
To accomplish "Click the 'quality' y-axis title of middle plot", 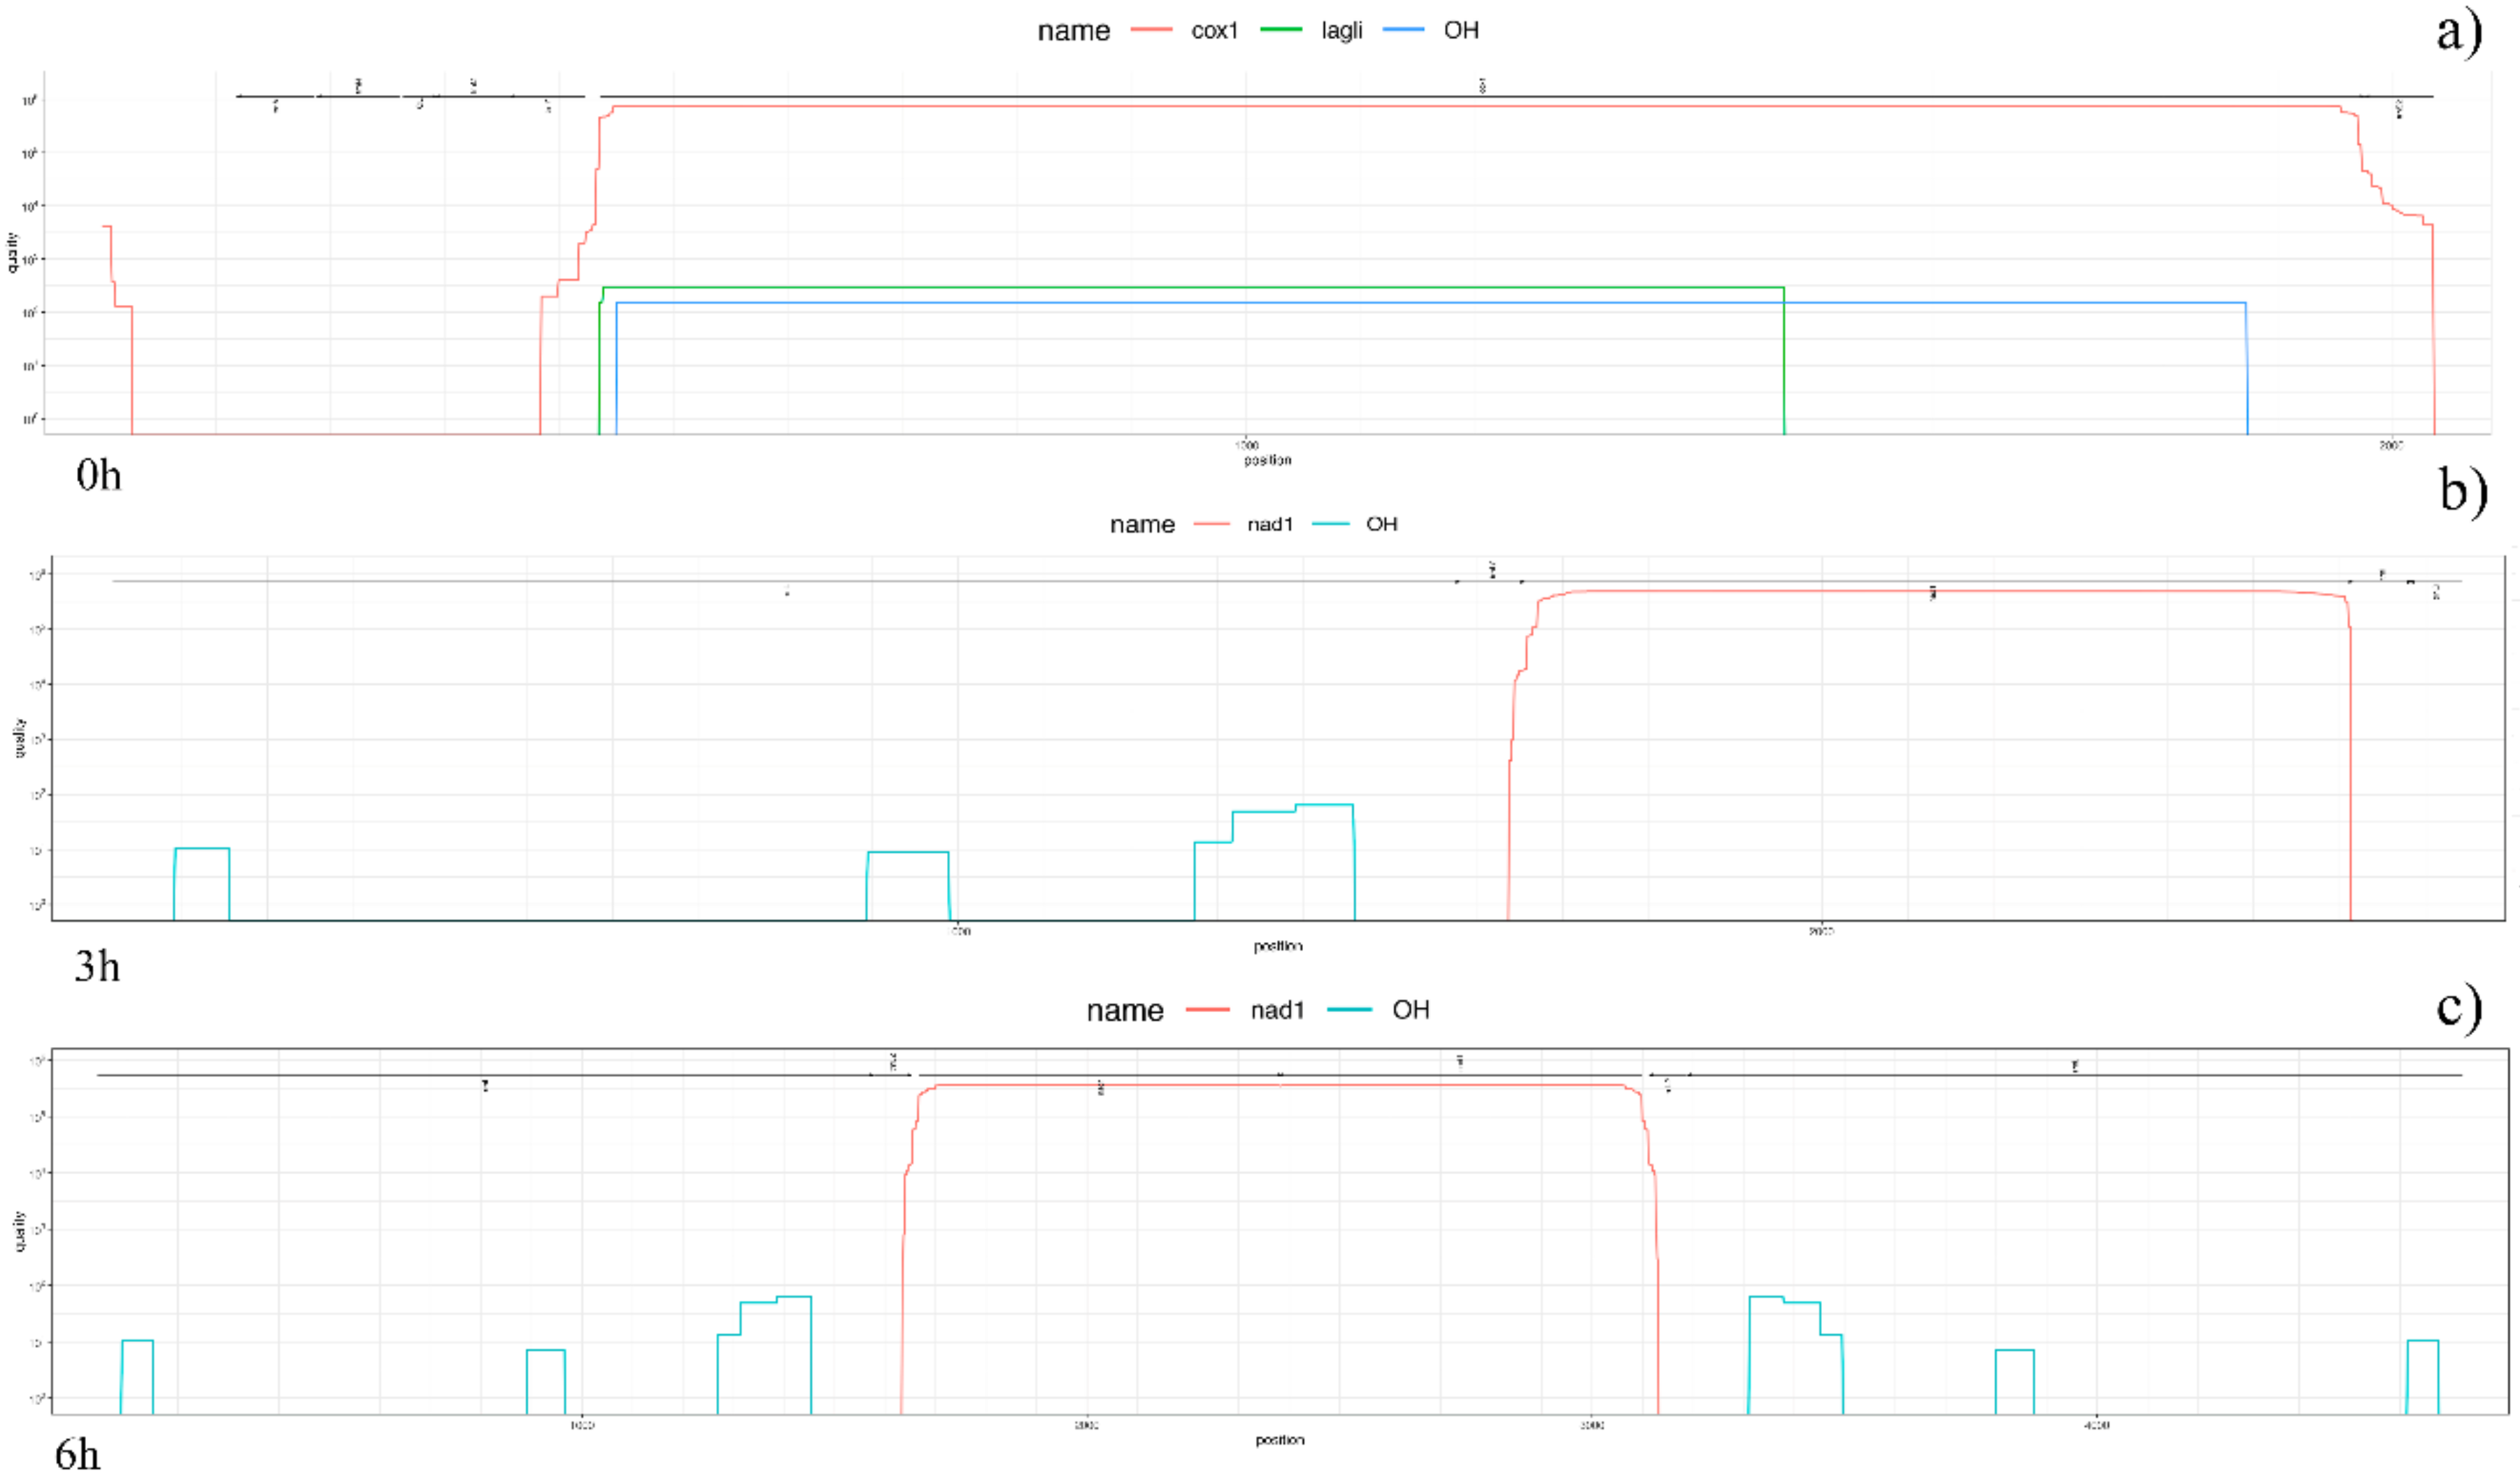I will (19, 737).
